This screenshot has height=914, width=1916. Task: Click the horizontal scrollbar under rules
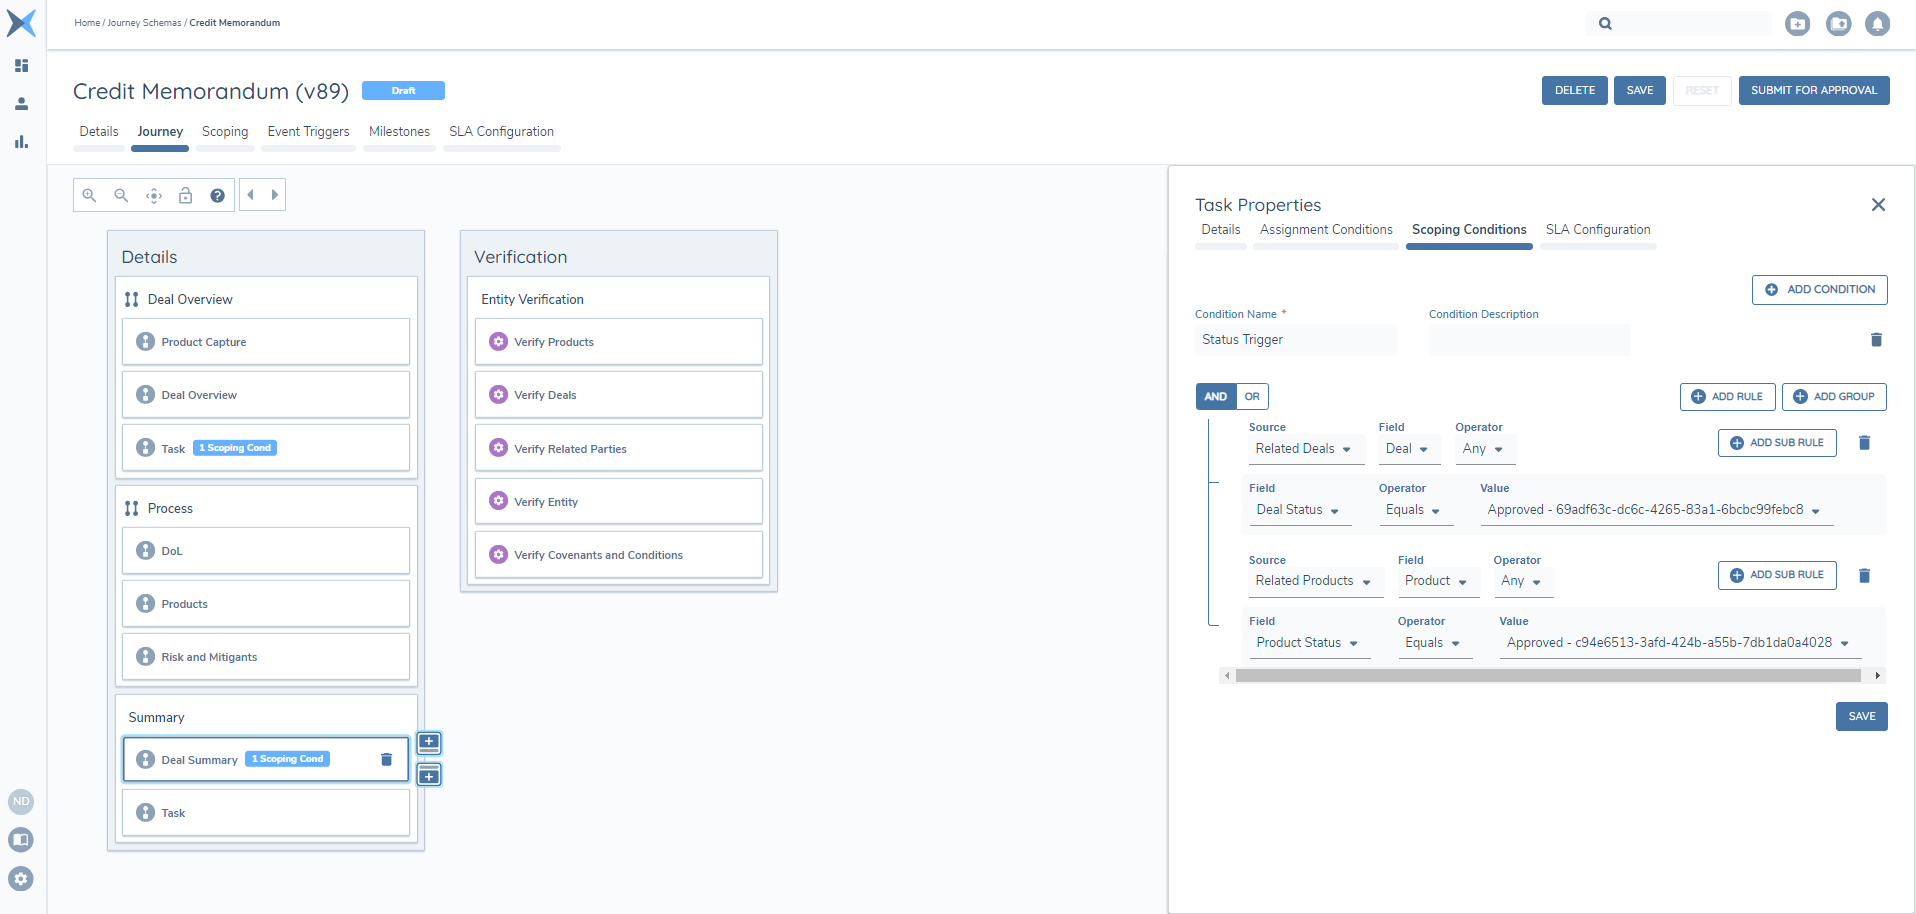click(x=1547, y=676)
